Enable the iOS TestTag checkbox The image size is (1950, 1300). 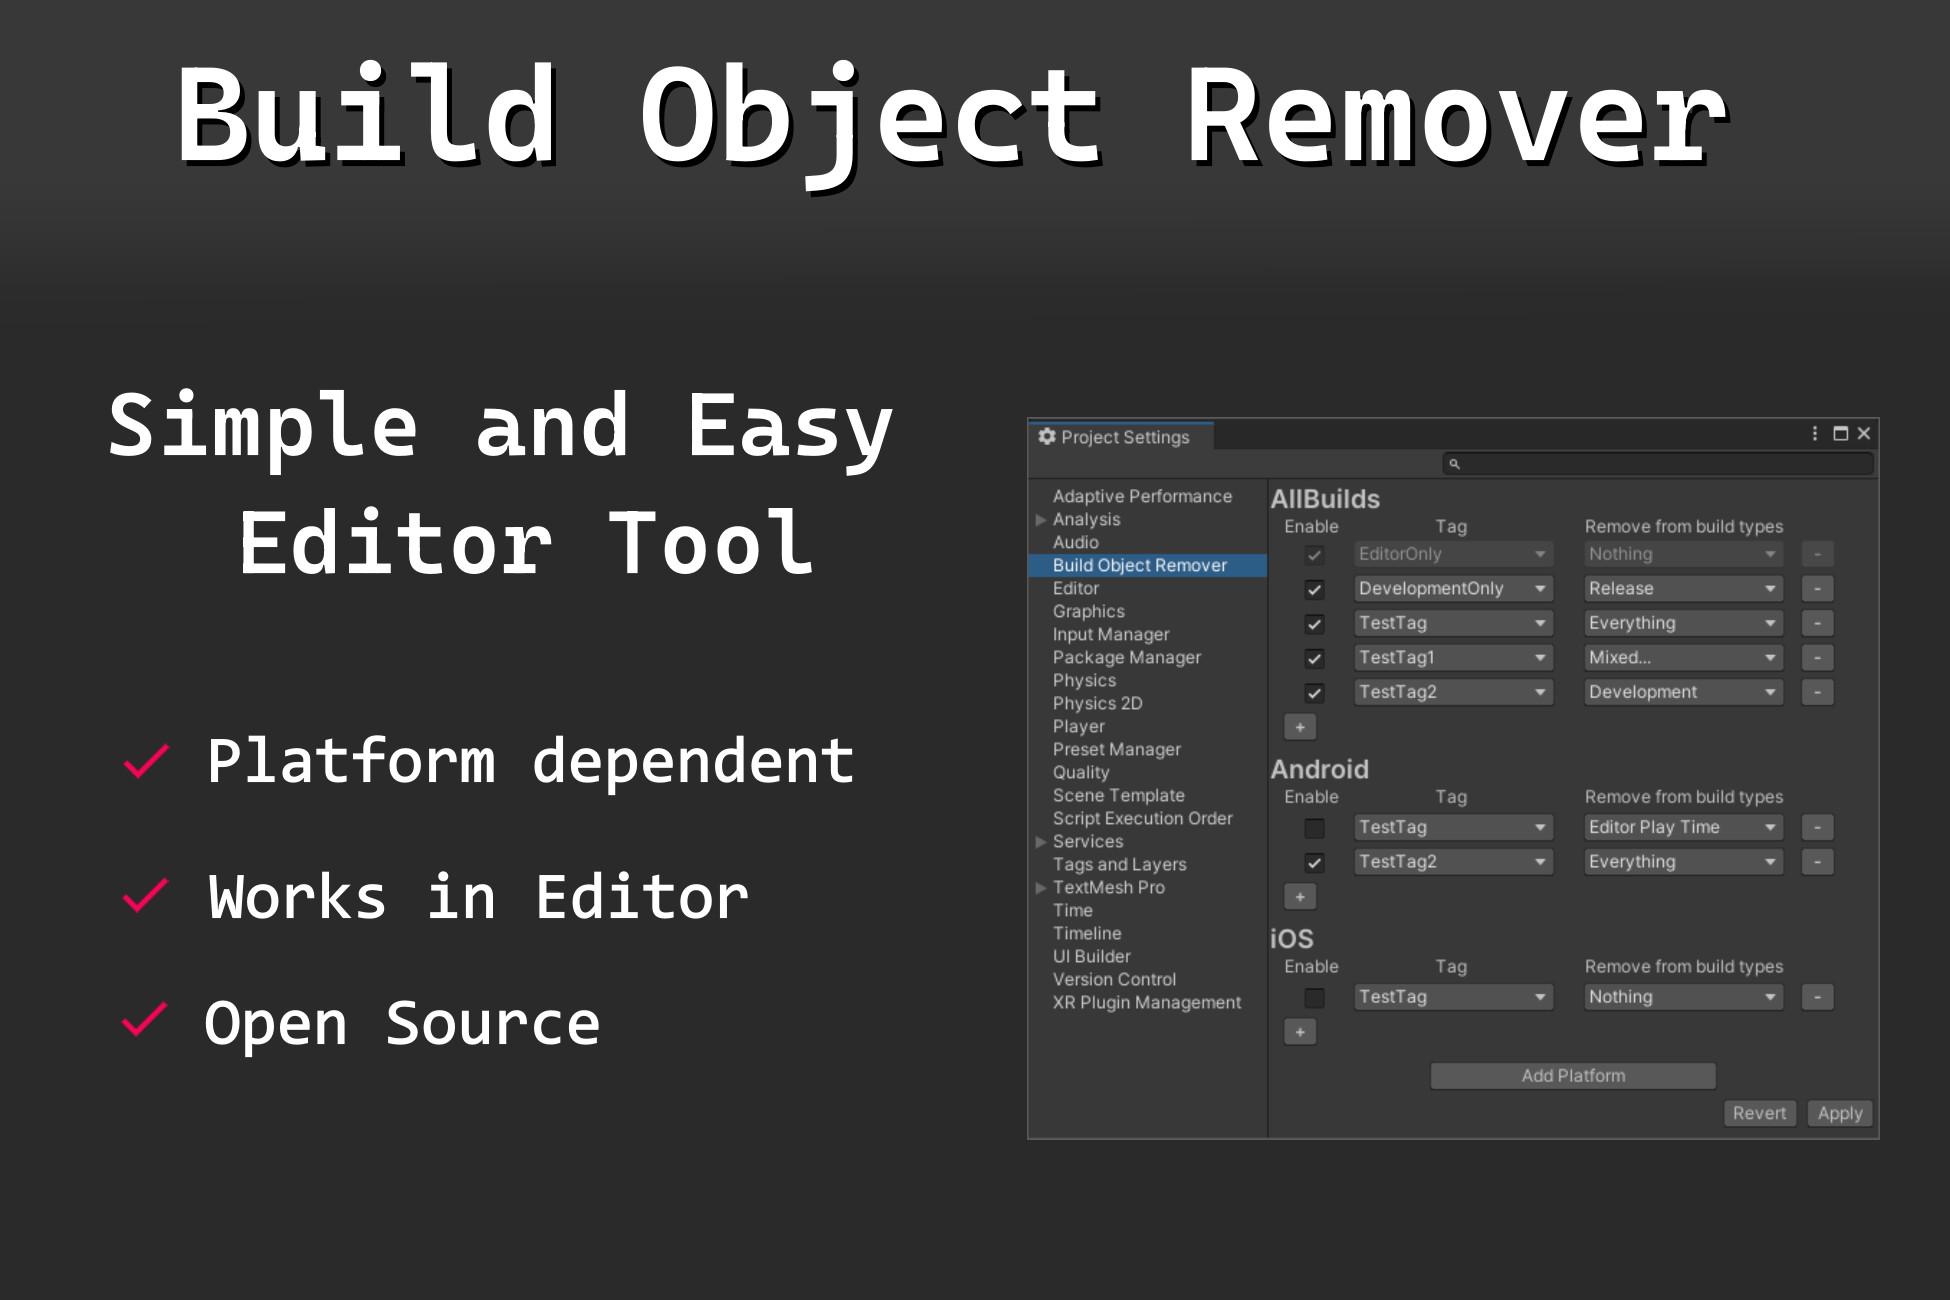pos(1314,998)
